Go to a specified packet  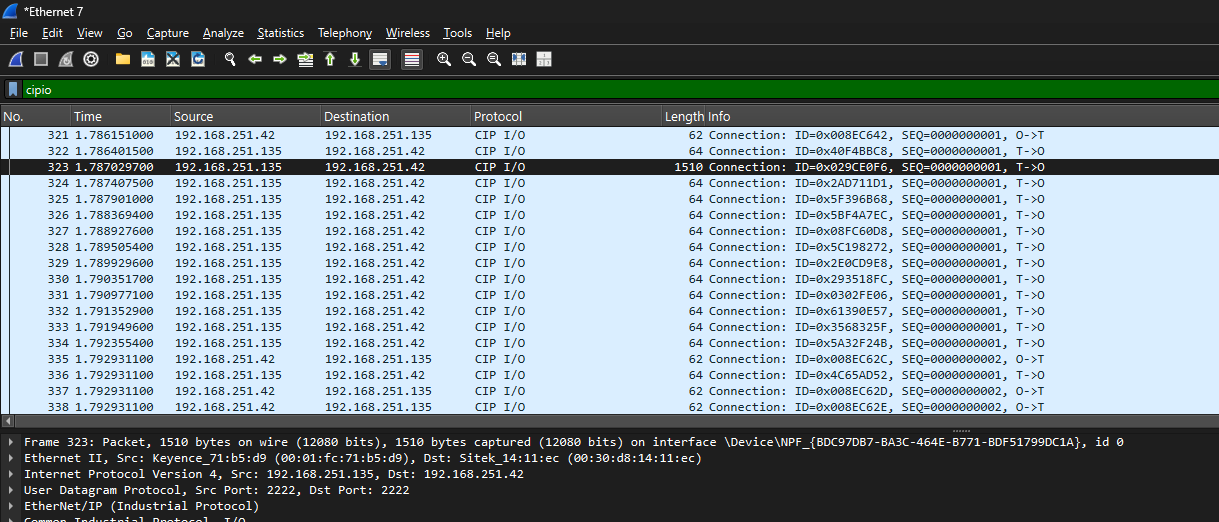(x=305, y=59)
